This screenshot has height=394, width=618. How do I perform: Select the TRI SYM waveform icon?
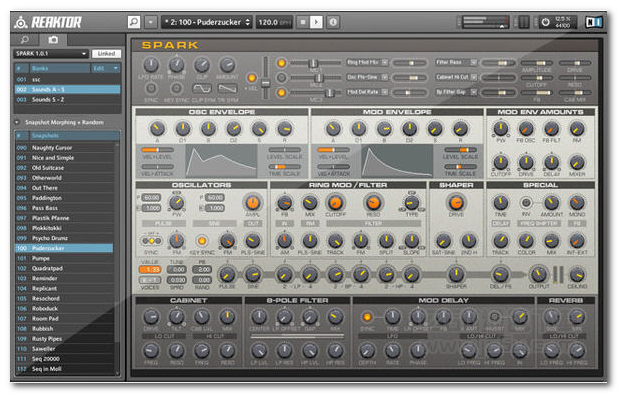click(227, 88)
